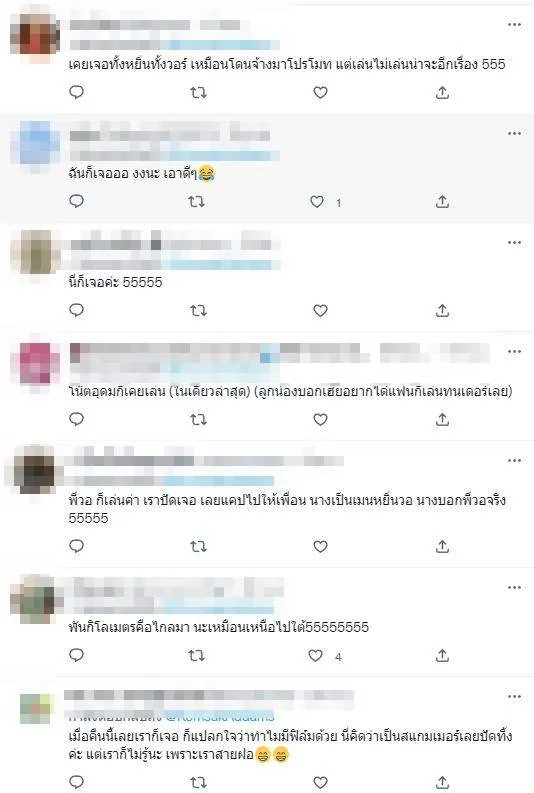
Task: Open the red-brown avatar of the first commenter
Action: pos(35,34)
